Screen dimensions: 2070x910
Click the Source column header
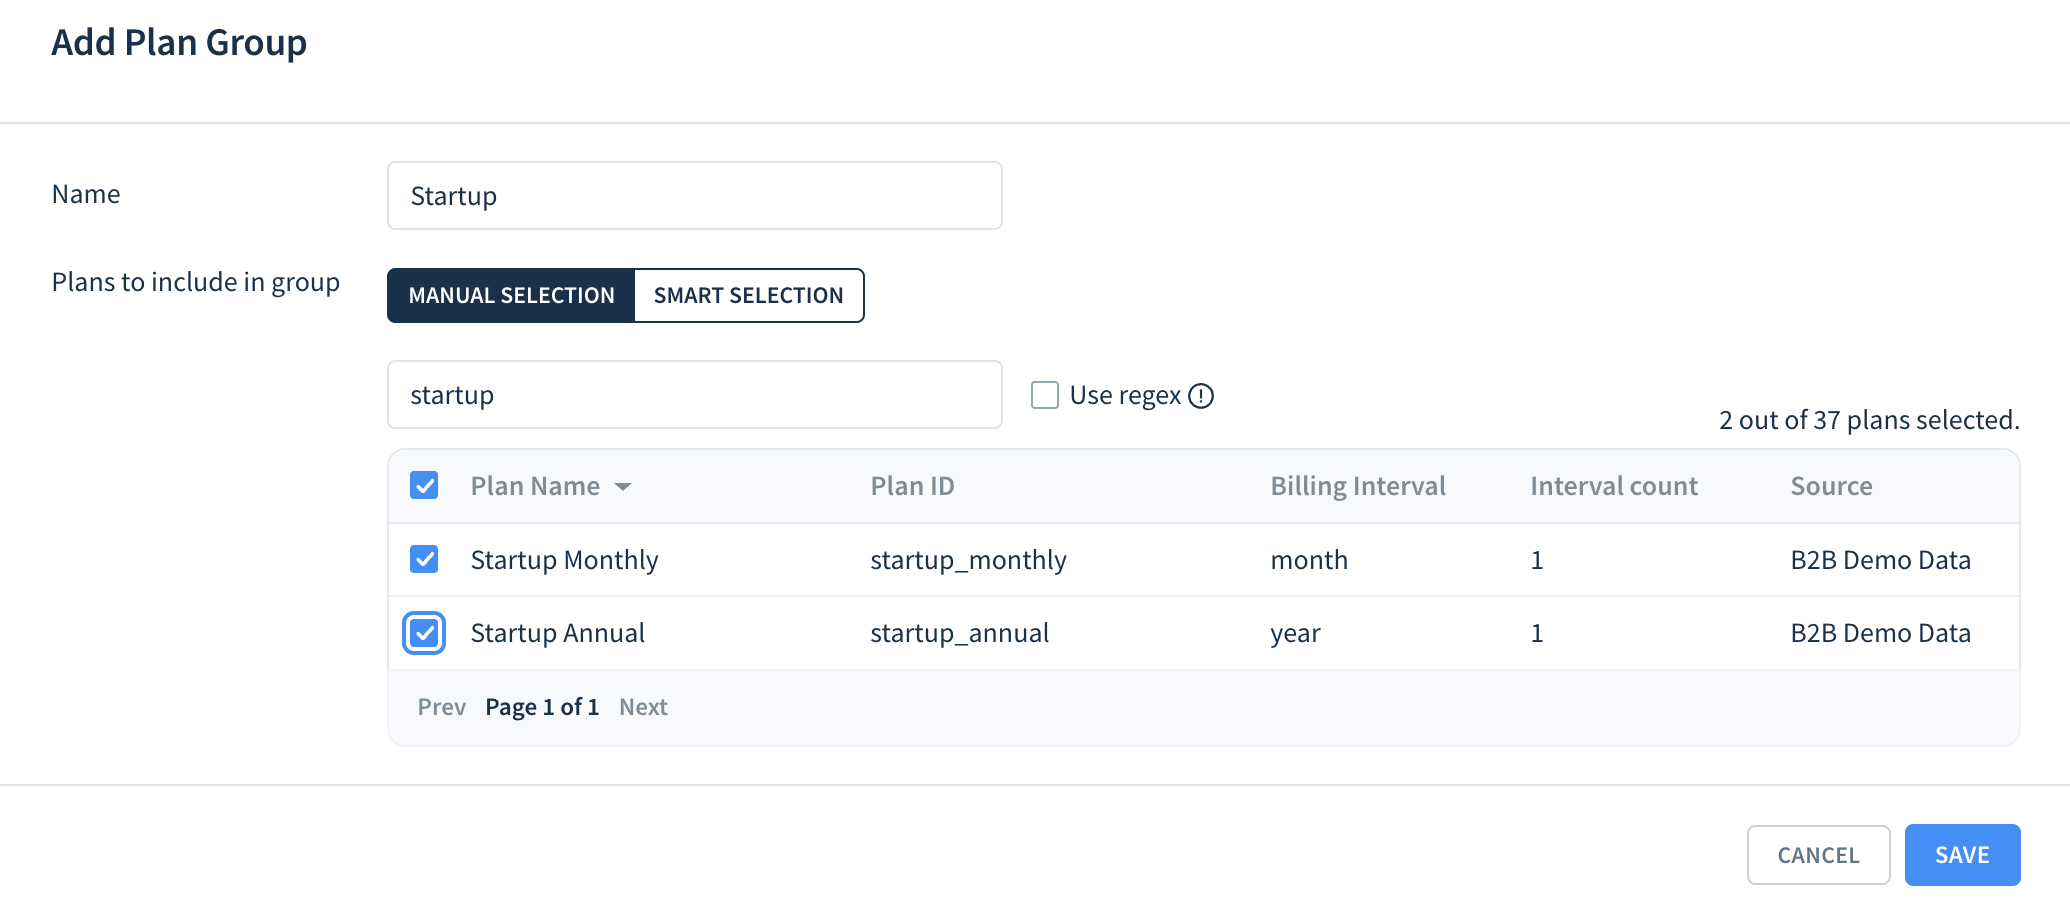pos(1831,486)
